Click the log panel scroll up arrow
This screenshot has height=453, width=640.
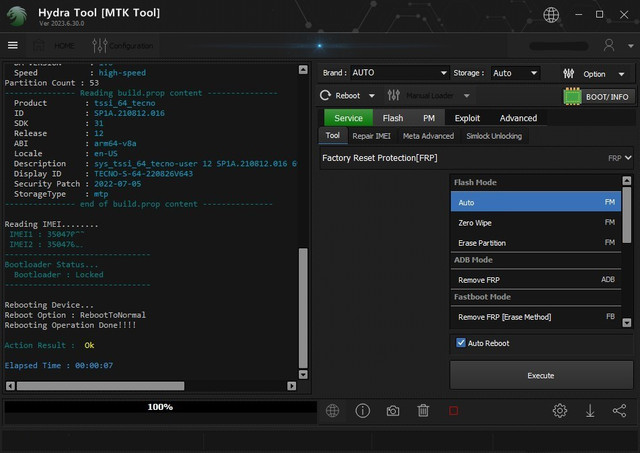(303, 70)
